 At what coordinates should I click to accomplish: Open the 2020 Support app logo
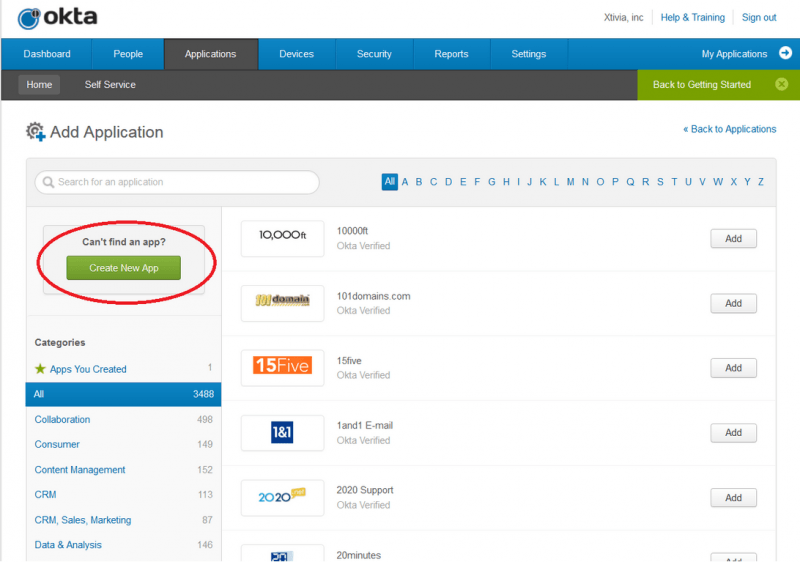[x=283, y=497]
